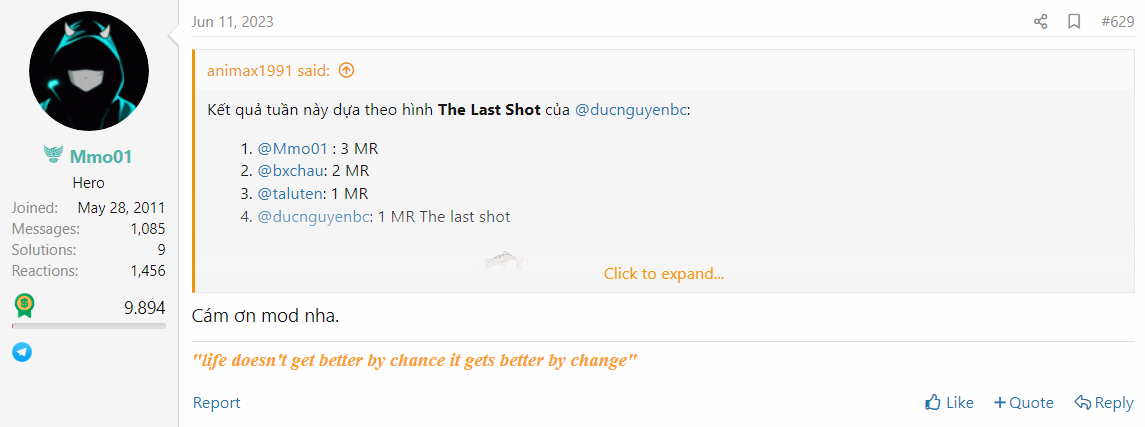This screenshot has width=1145, height=427.
Task: Open Mmo01's hooded avatar image
Action: click(x=89, y=71)
